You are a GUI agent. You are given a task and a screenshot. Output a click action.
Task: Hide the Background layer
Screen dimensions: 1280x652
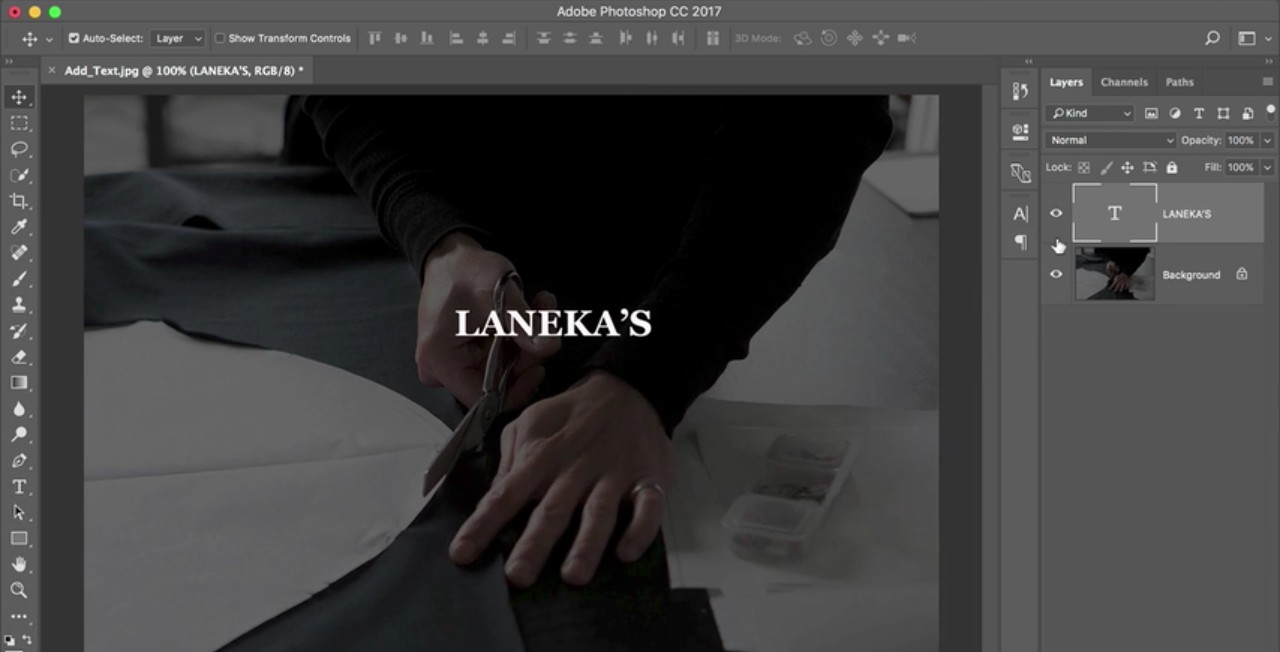click(1056, 274)
